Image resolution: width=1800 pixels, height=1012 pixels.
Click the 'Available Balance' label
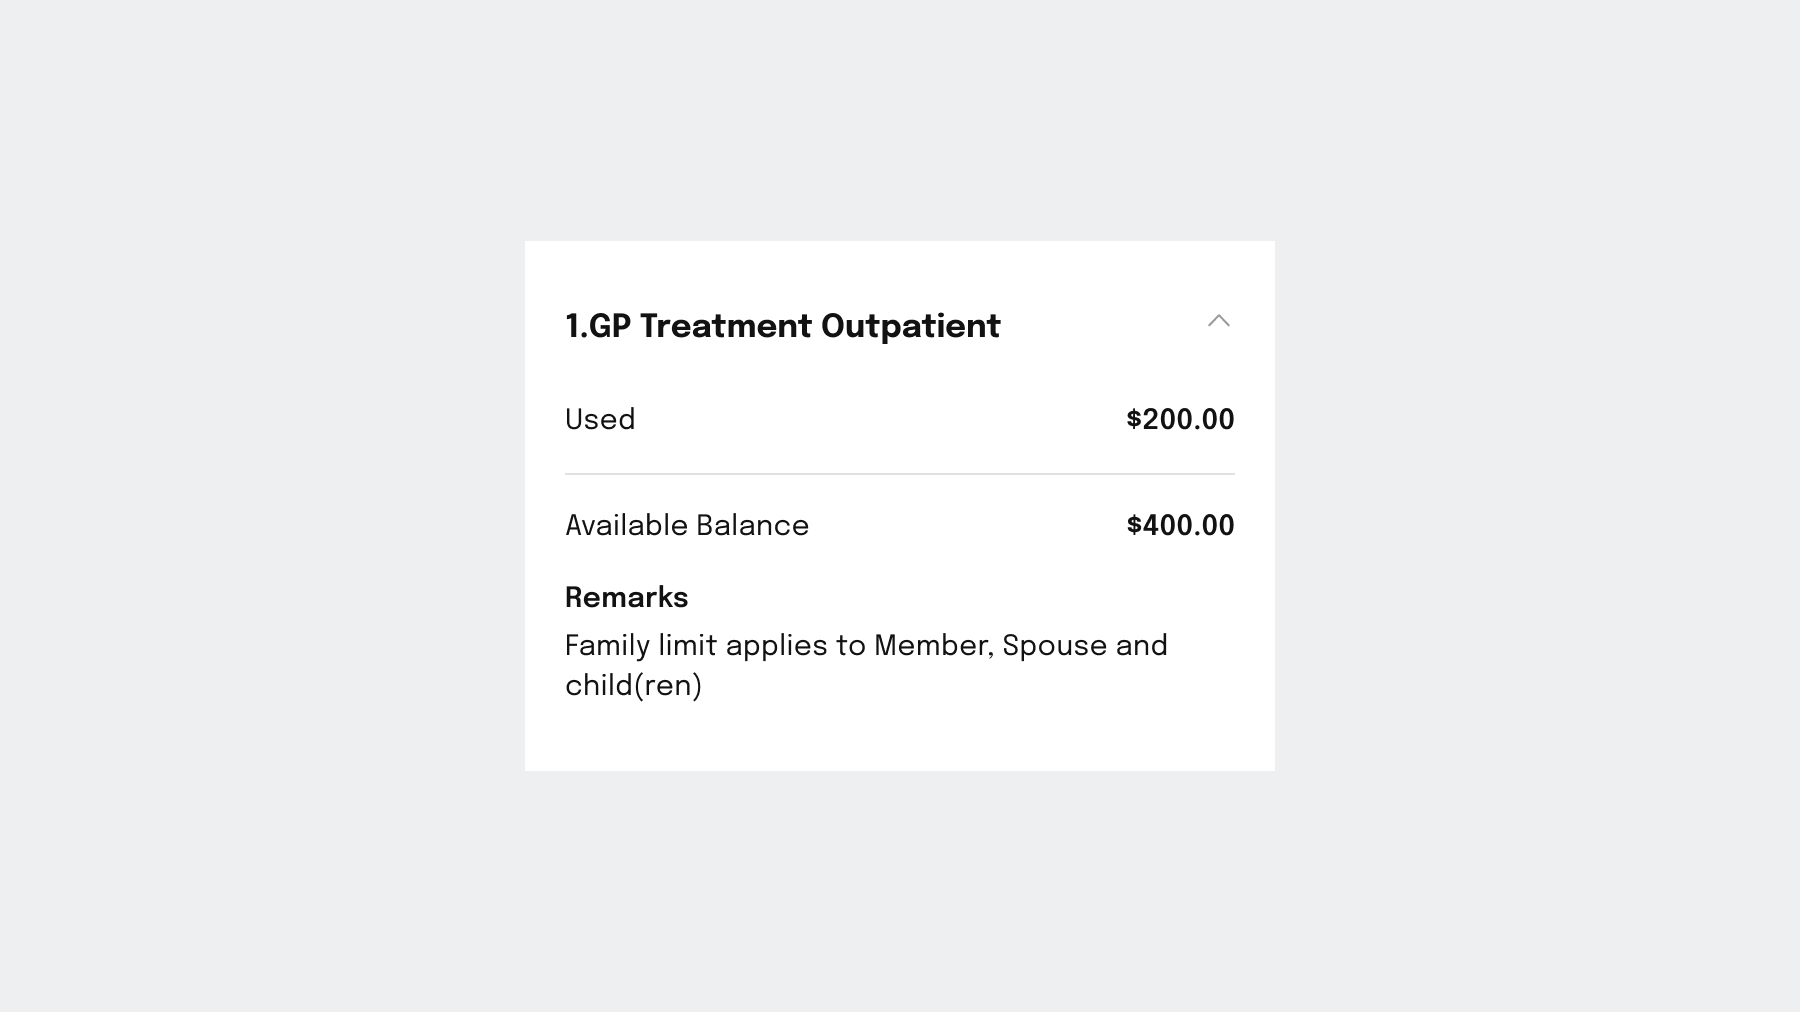[x=687, y=526]
